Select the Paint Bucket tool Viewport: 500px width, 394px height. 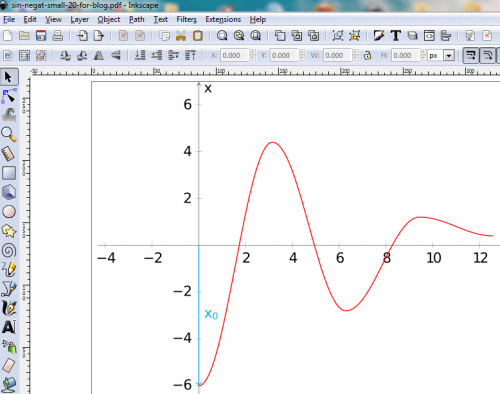coord(9,385)
